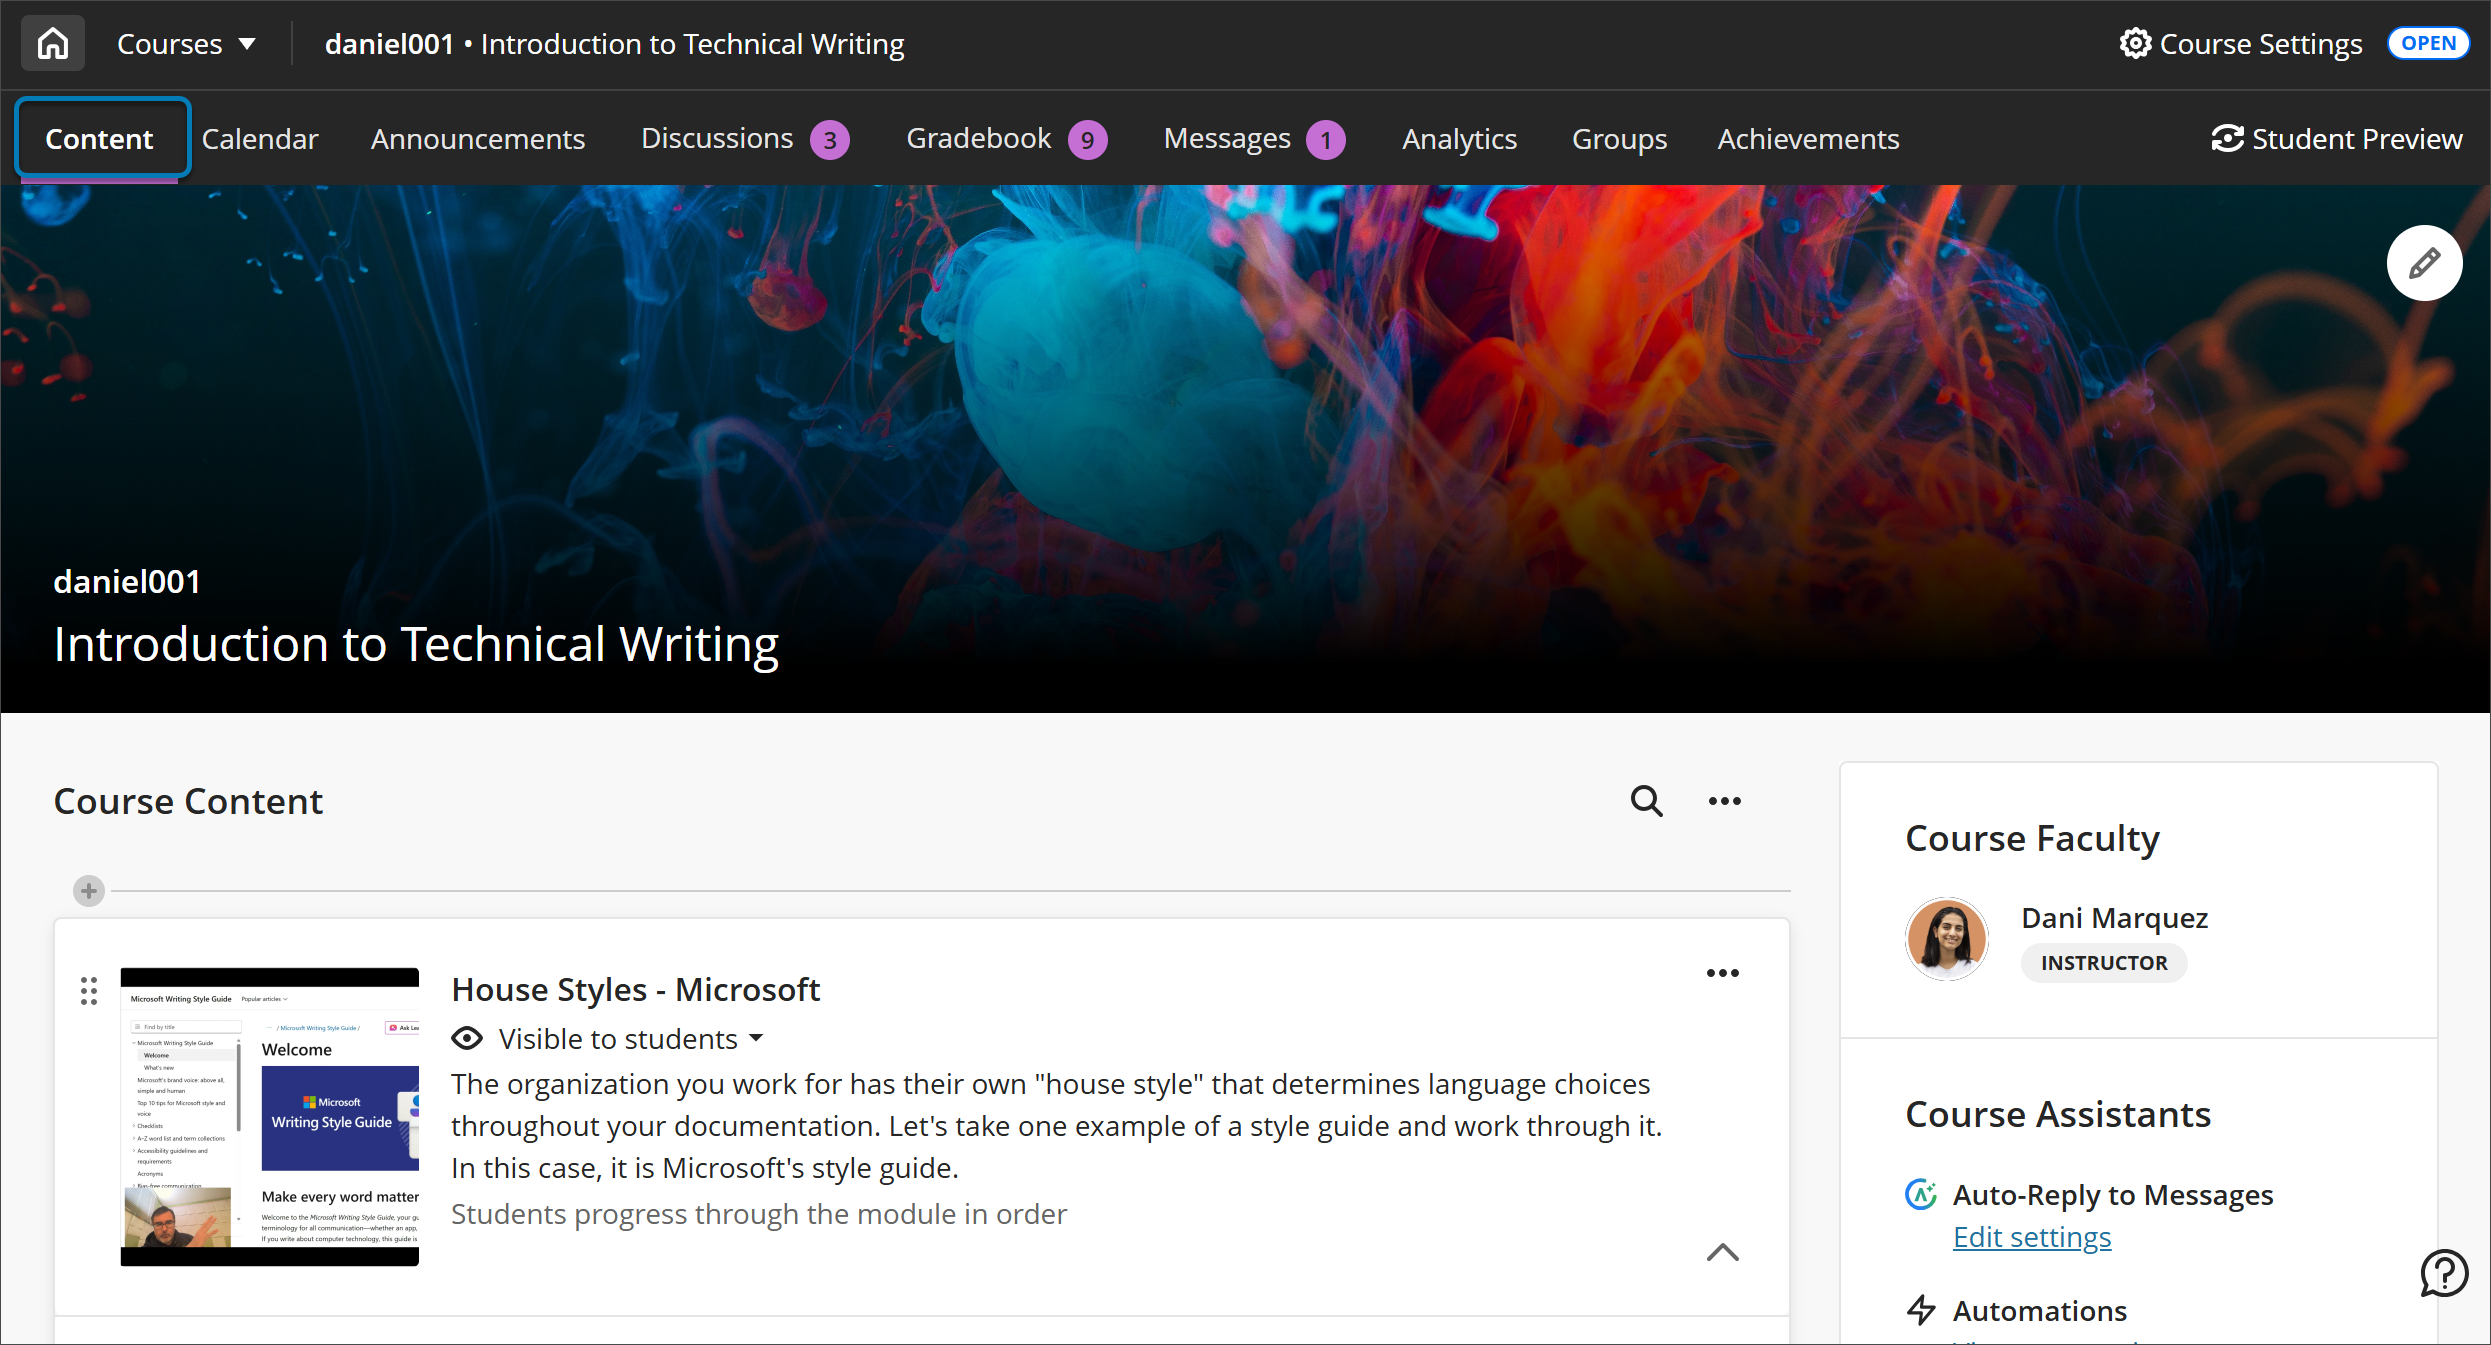Collapse the House Styles description with the chevron
This screenshot has width=2491, height=1345.
[1723, 1253]
